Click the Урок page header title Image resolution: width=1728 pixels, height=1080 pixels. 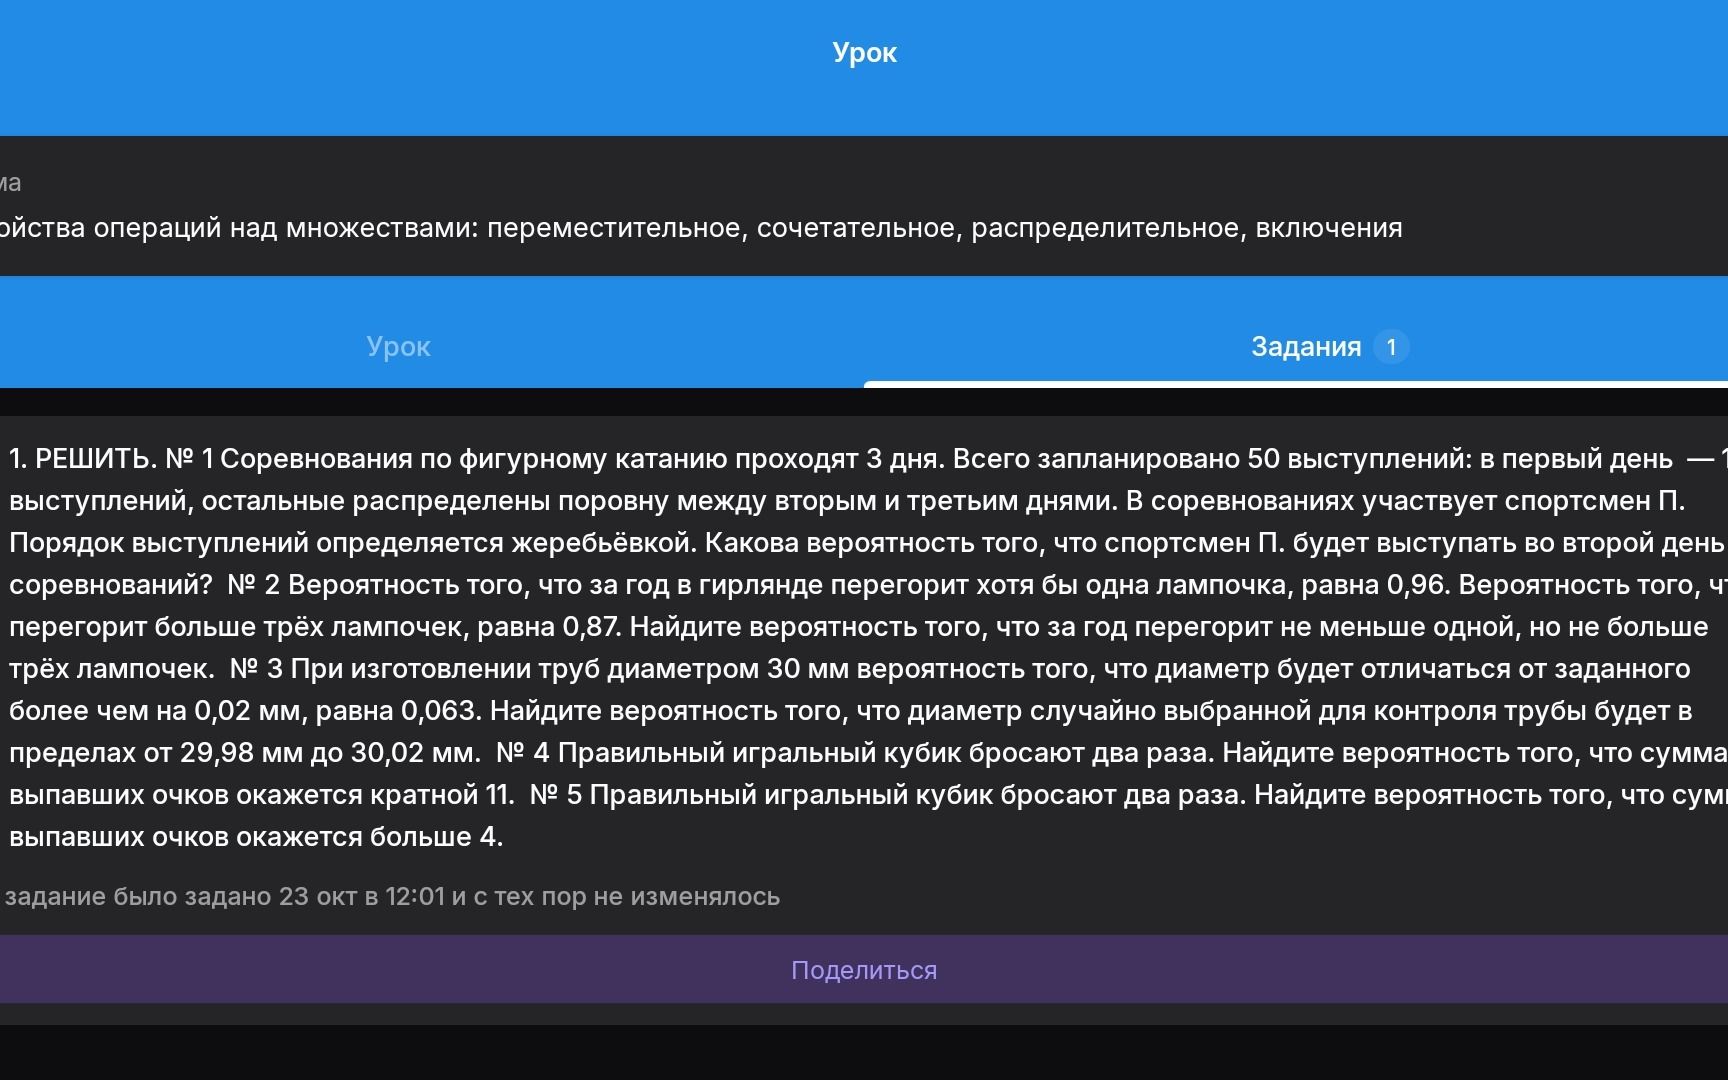click(864, 52)
